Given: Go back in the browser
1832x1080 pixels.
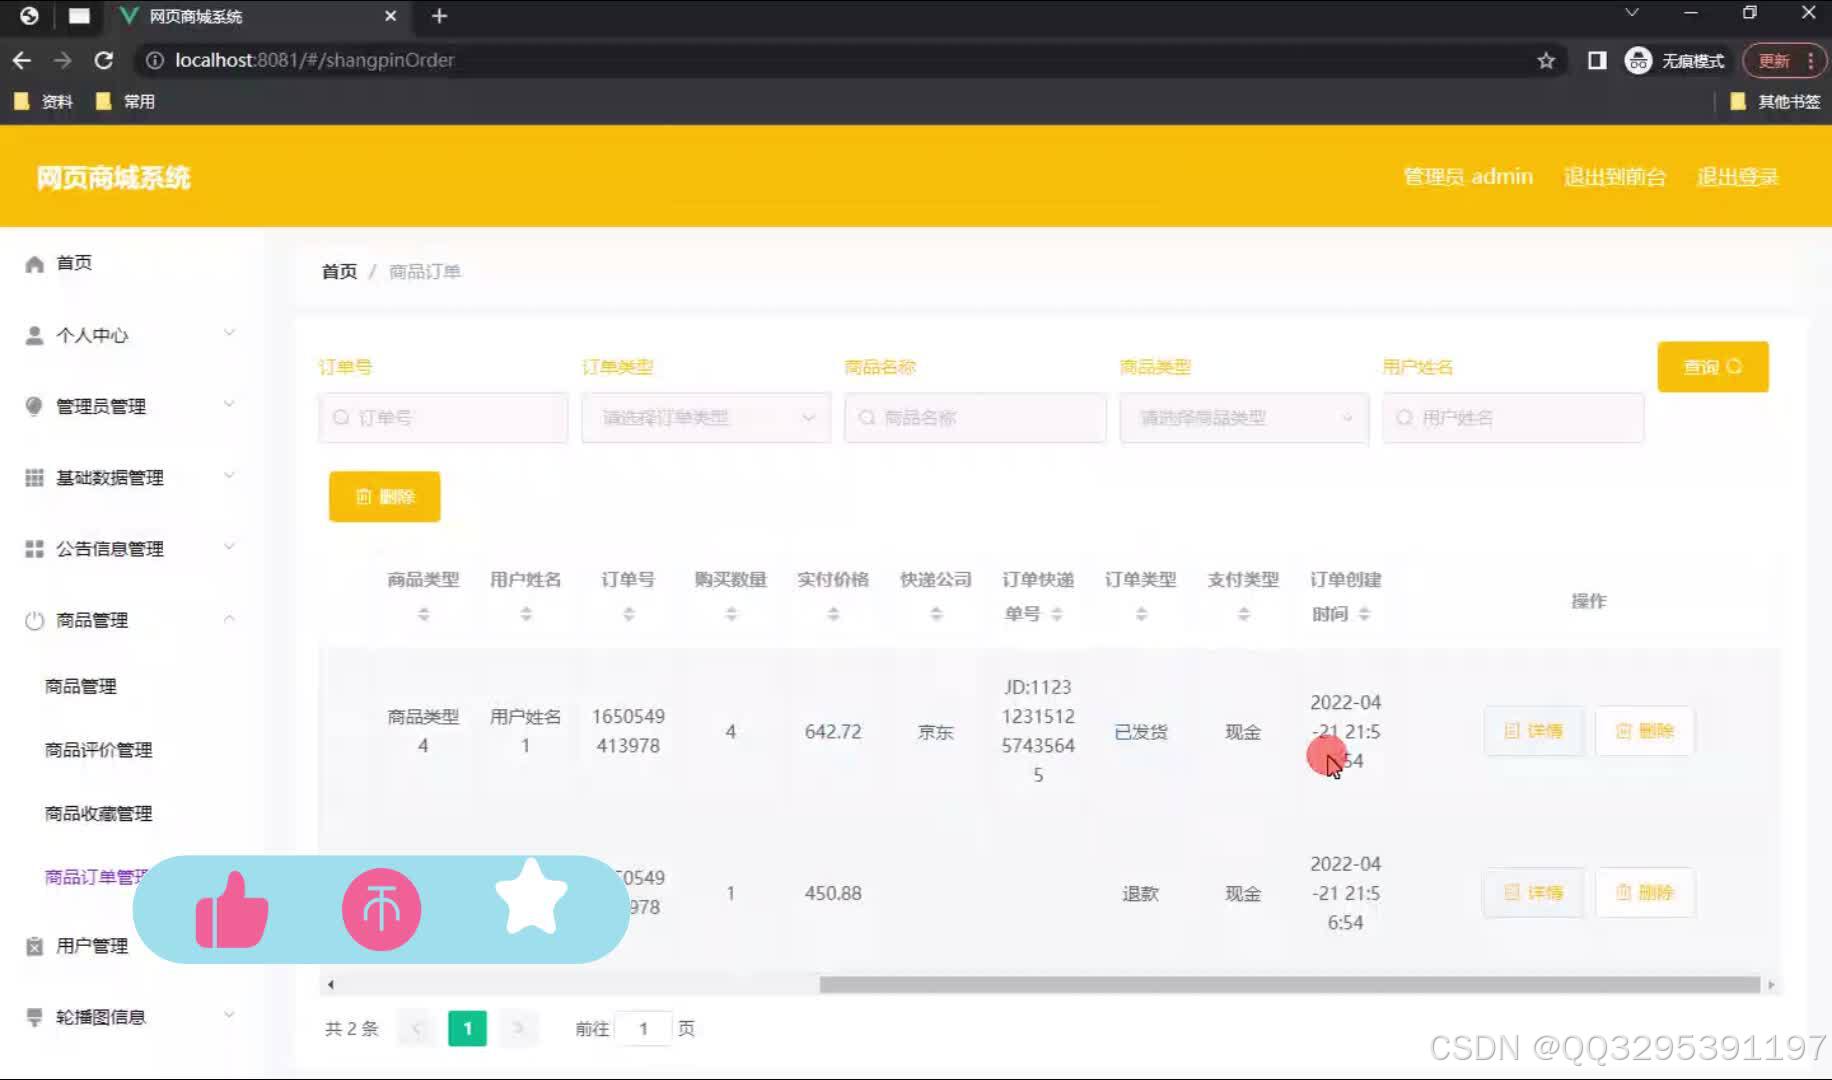Looking at the screenshot, I should tap(22, 60).
